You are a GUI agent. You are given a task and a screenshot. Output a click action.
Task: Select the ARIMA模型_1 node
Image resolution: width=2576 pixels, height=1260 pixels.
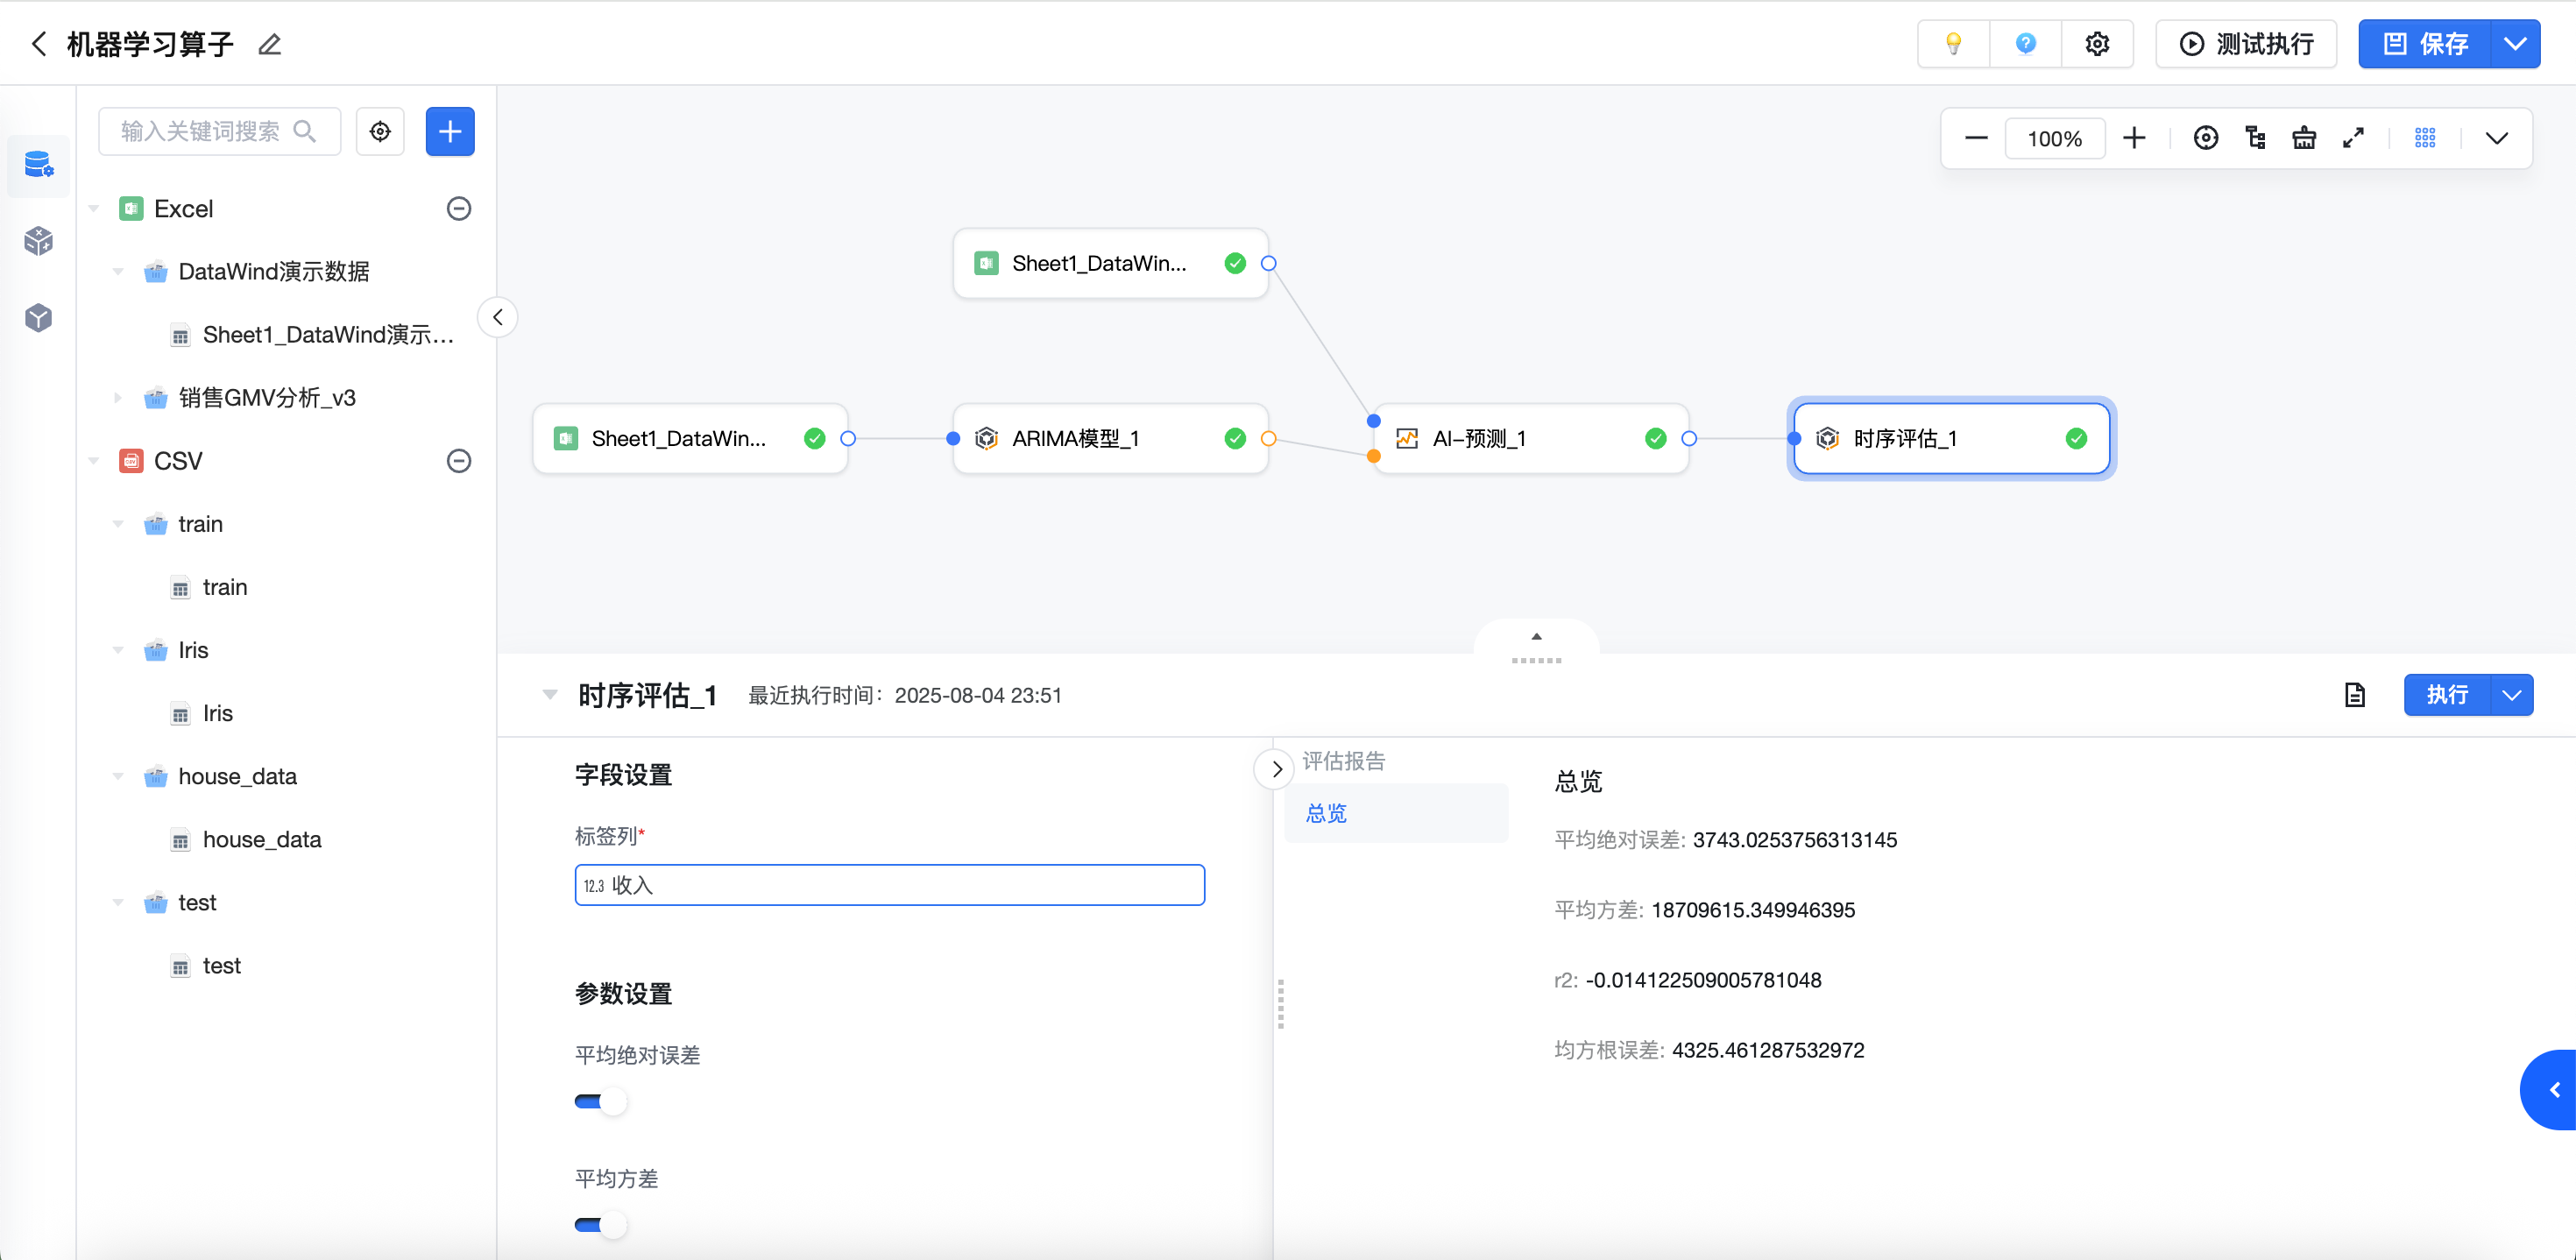click(1110, 438)
